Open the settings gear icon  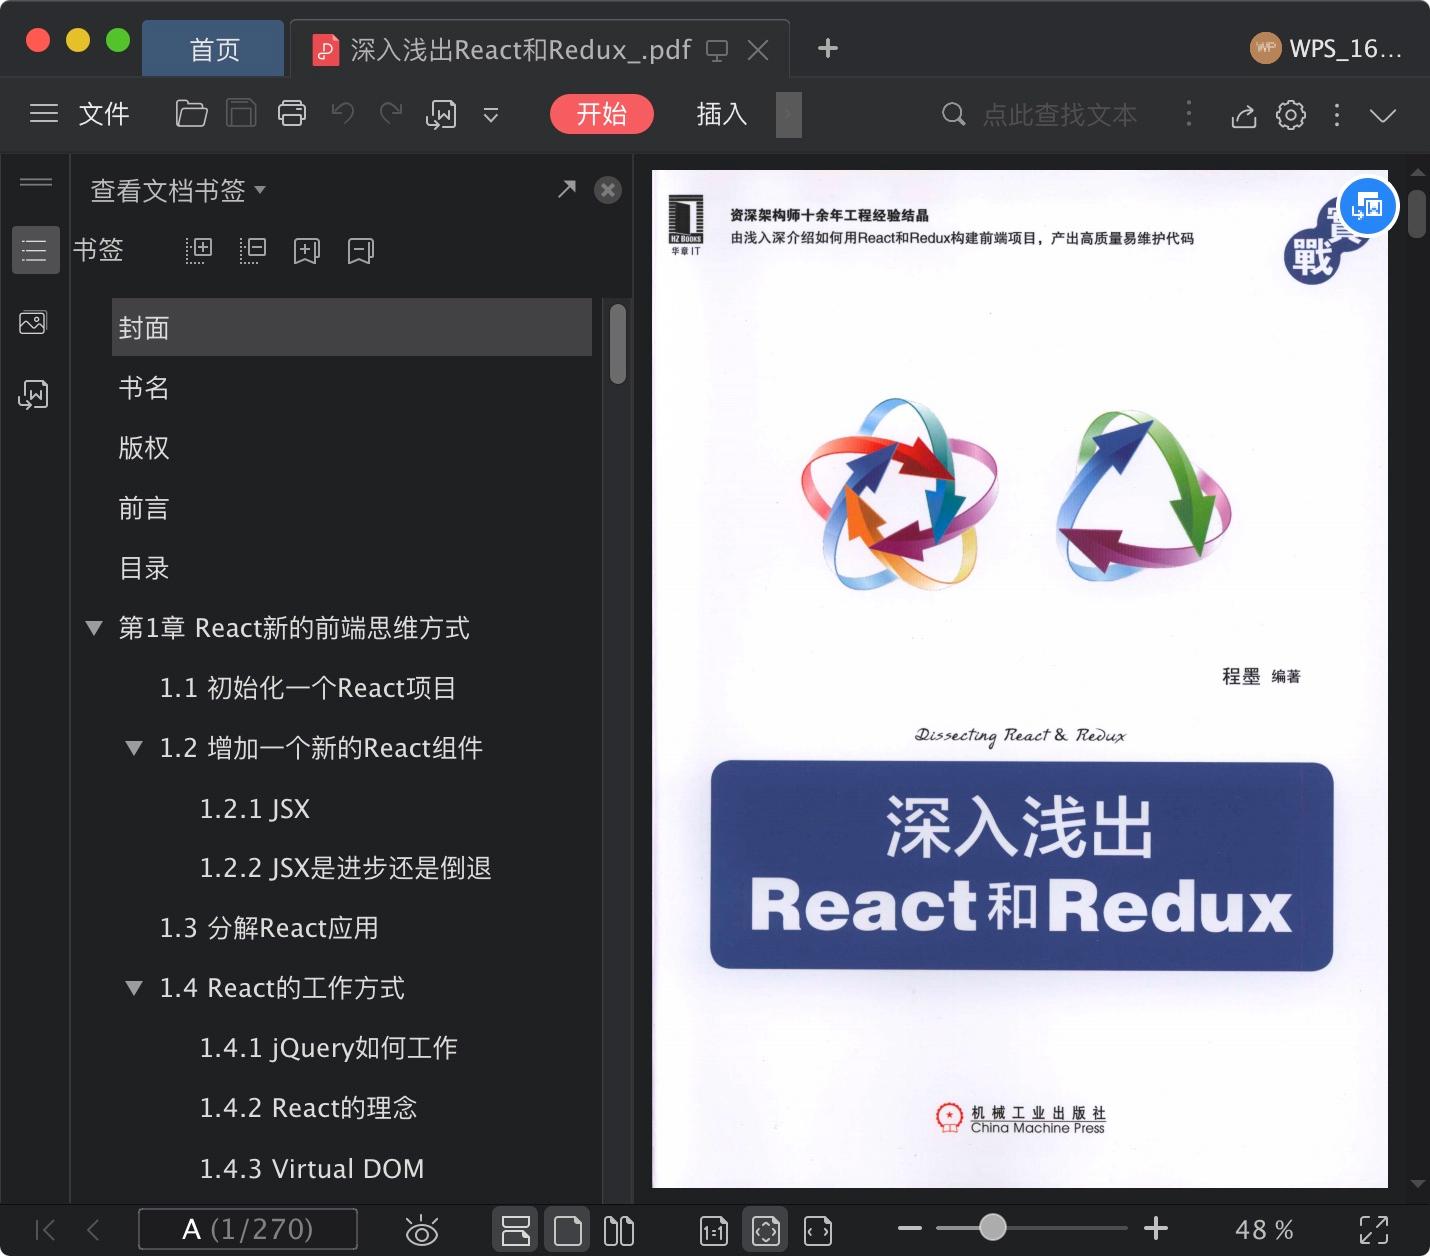click(1291, 115)
